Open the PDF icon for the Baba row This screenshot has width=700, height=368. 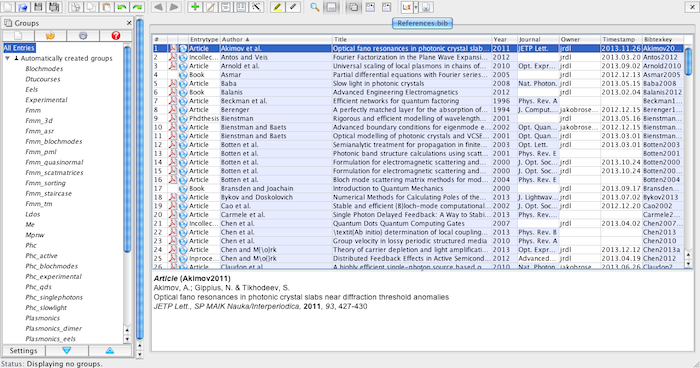click(x=172, y=83)
